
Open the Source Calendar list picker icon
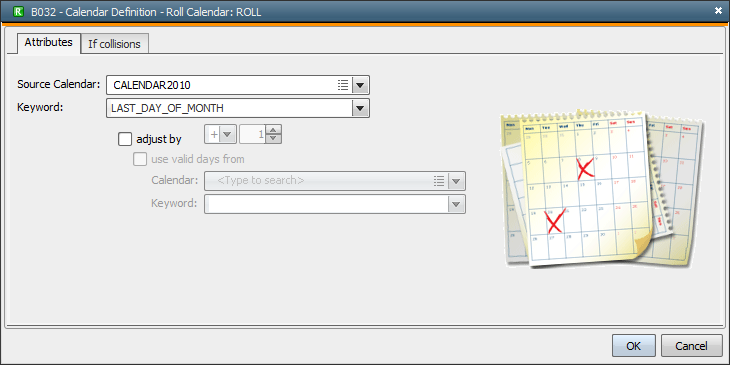click(343, 85)
